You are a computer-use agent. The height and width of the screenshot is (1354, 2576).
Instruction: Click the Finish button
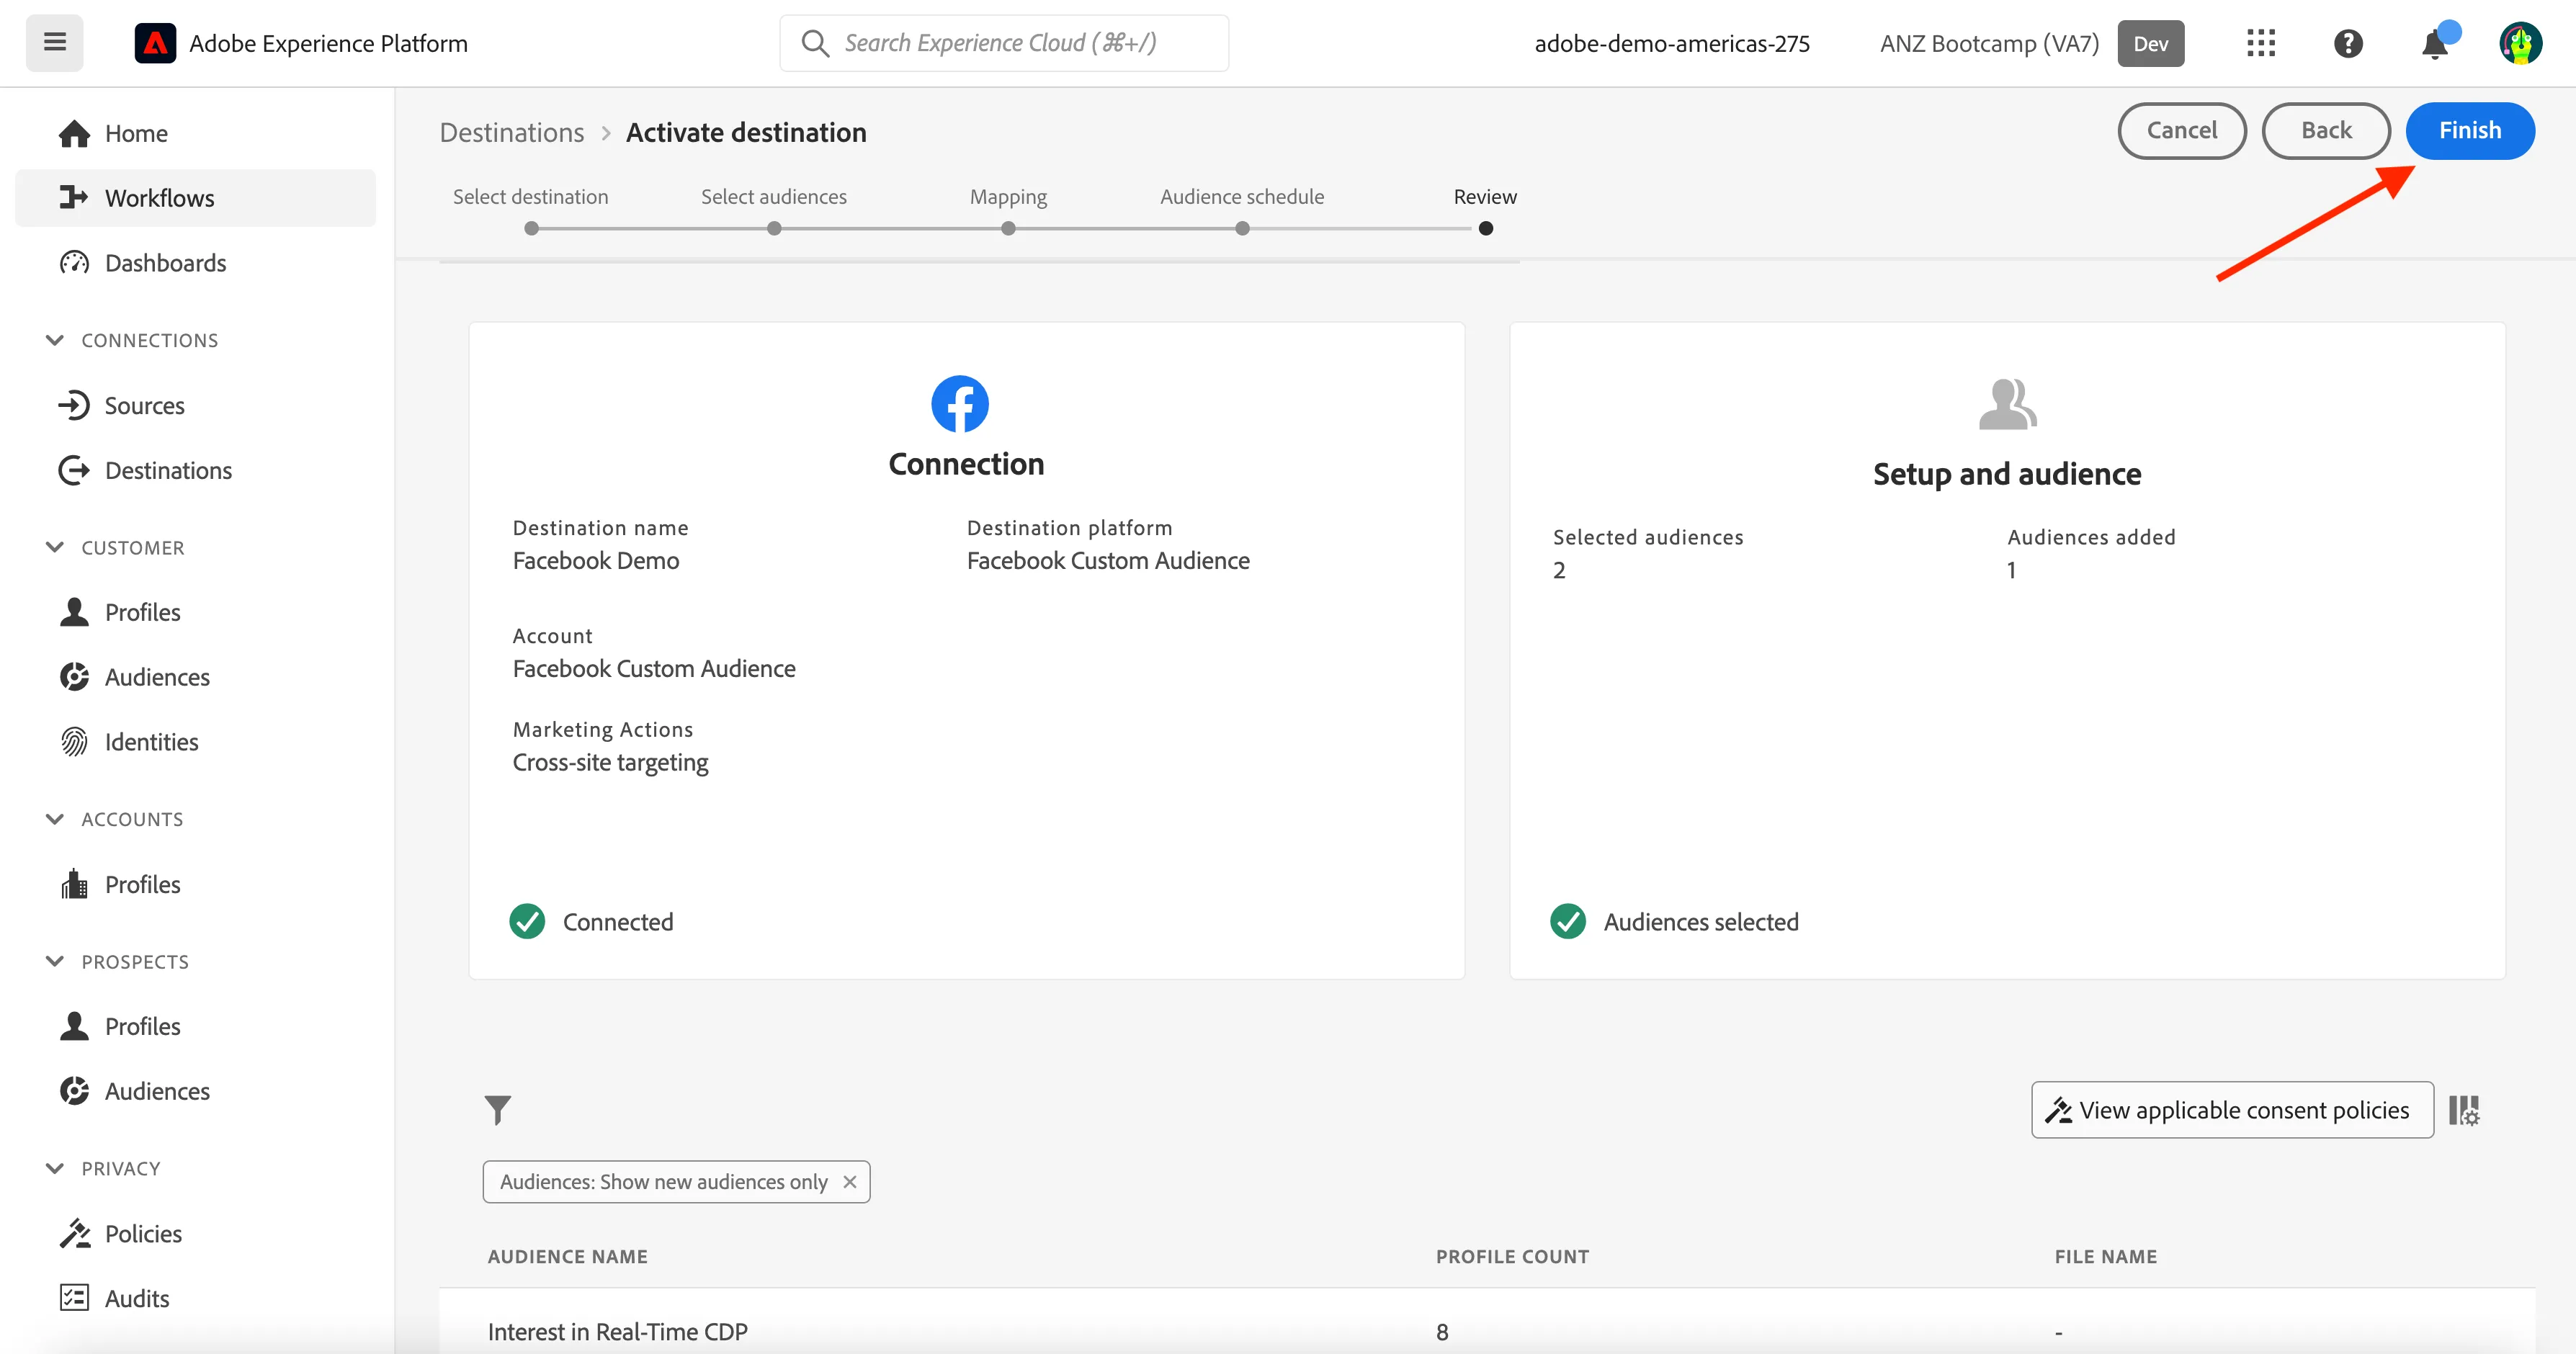(x=2470, y=131)
